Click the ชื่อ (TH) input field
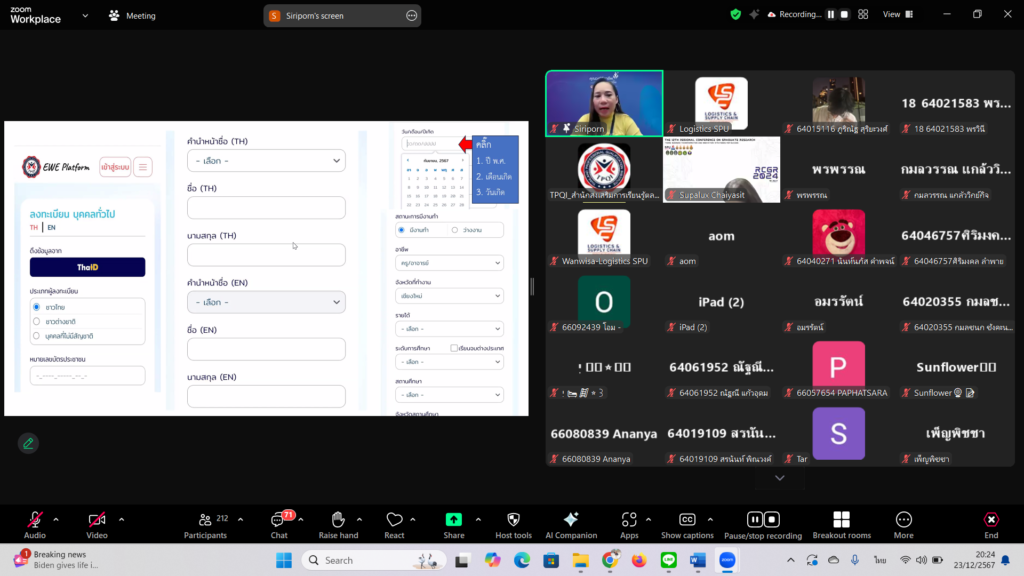 pyautogui.click(x=266, y=208)
